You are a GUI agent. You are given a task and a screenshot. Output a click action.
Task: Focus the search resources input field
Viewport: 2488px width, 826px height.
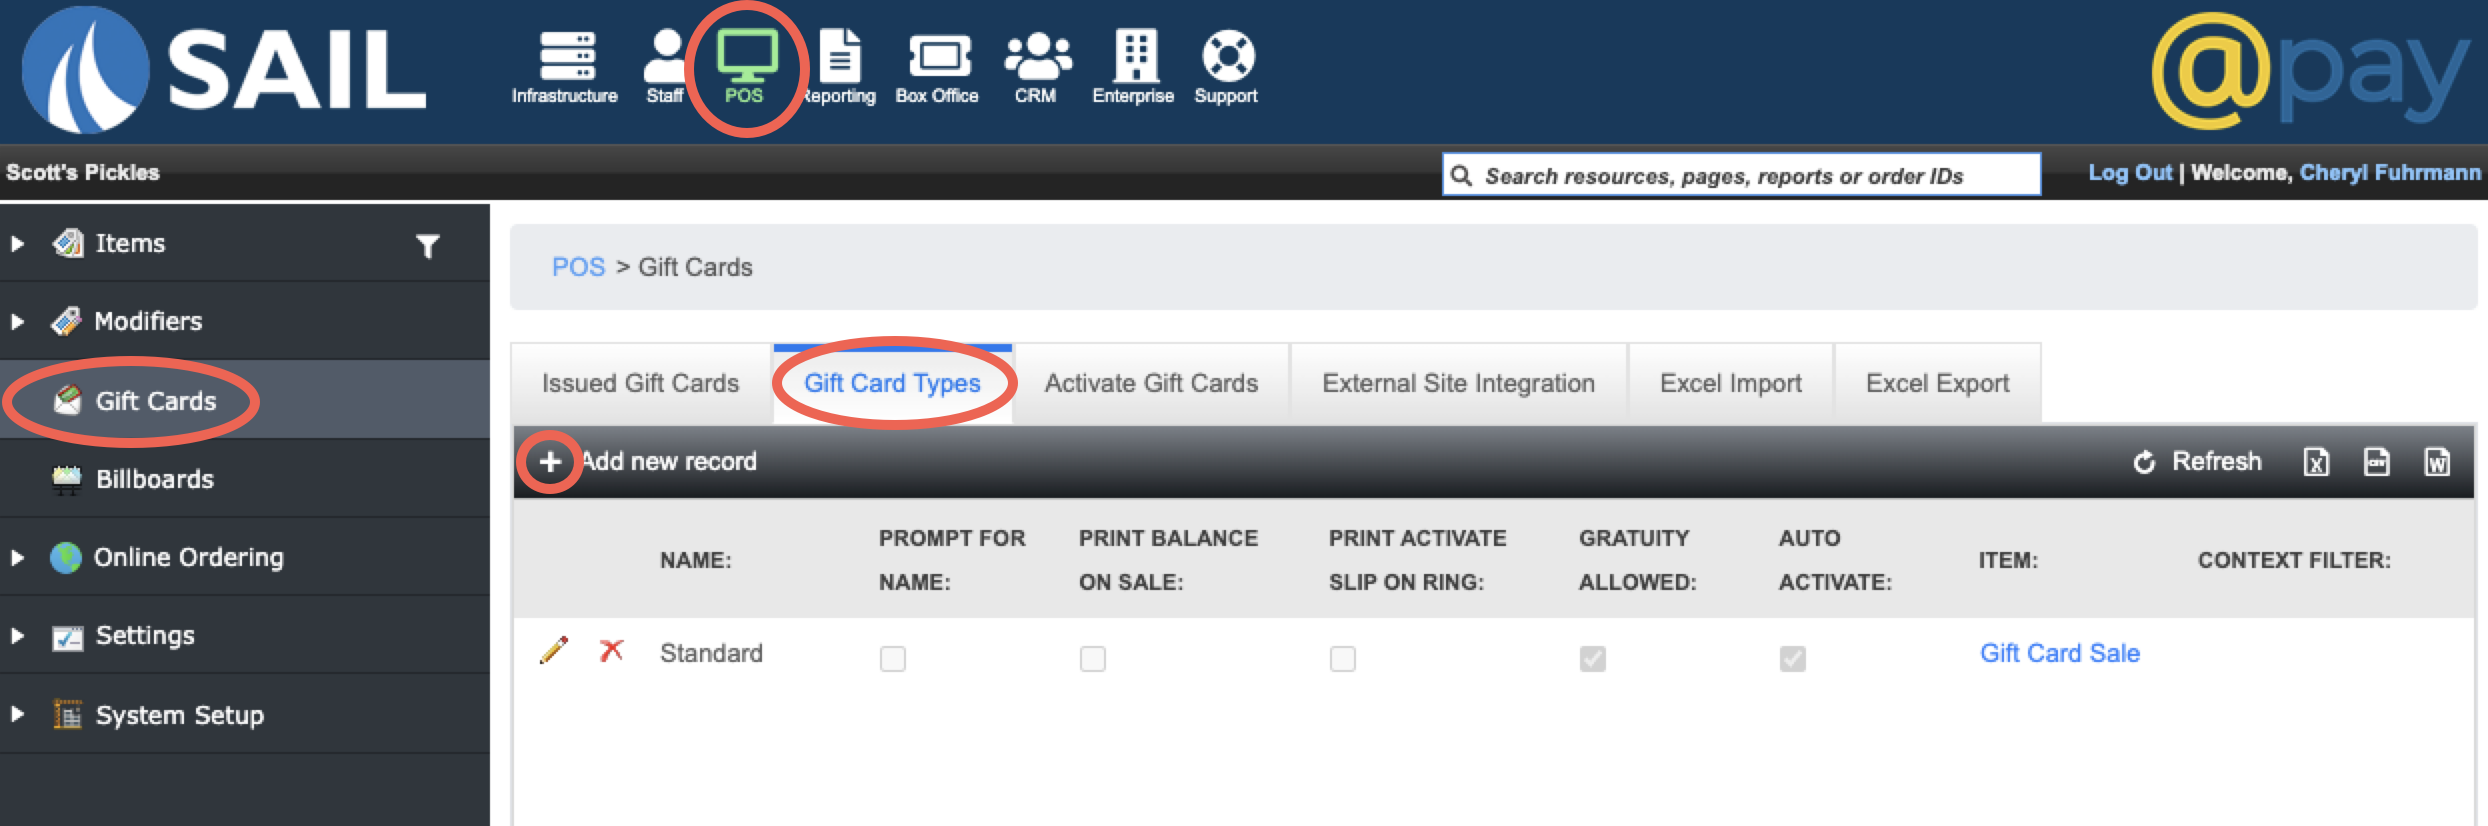coord(1741,175)
